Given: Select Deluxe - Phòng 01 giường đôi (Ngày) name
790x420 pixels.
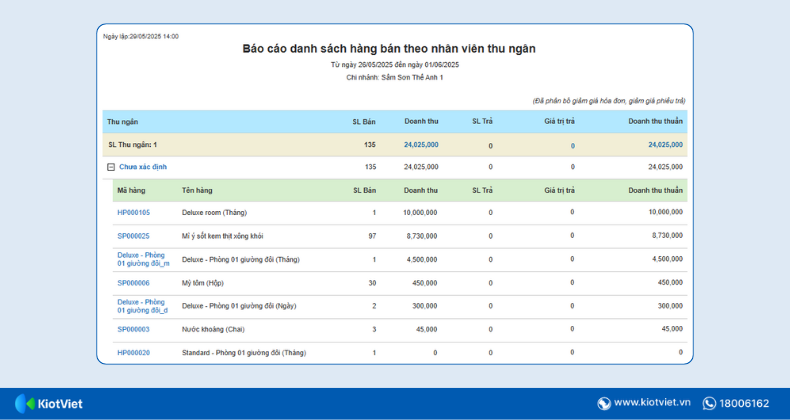Looking at the screenshot, I should coord(239,306).
